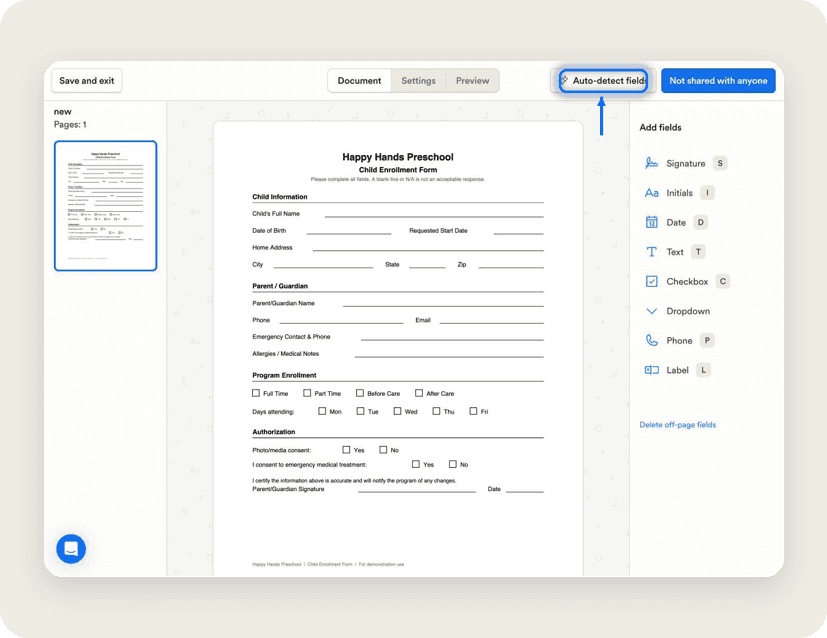Click the 'Program Enrollment' section heading
The height and width of the screenshot is (638, 827).
coord(284,375)
